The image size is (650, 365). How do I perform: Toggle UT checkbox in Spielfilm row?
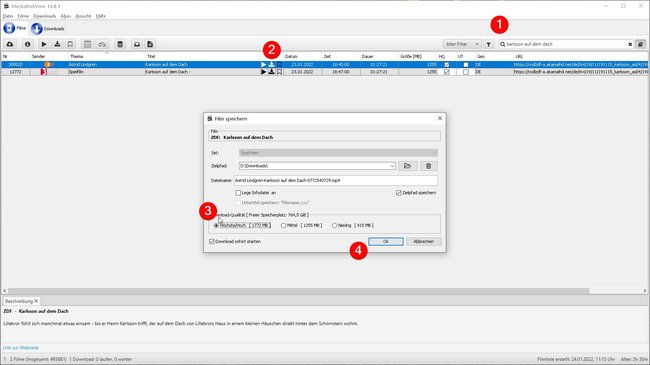[466, 72]
